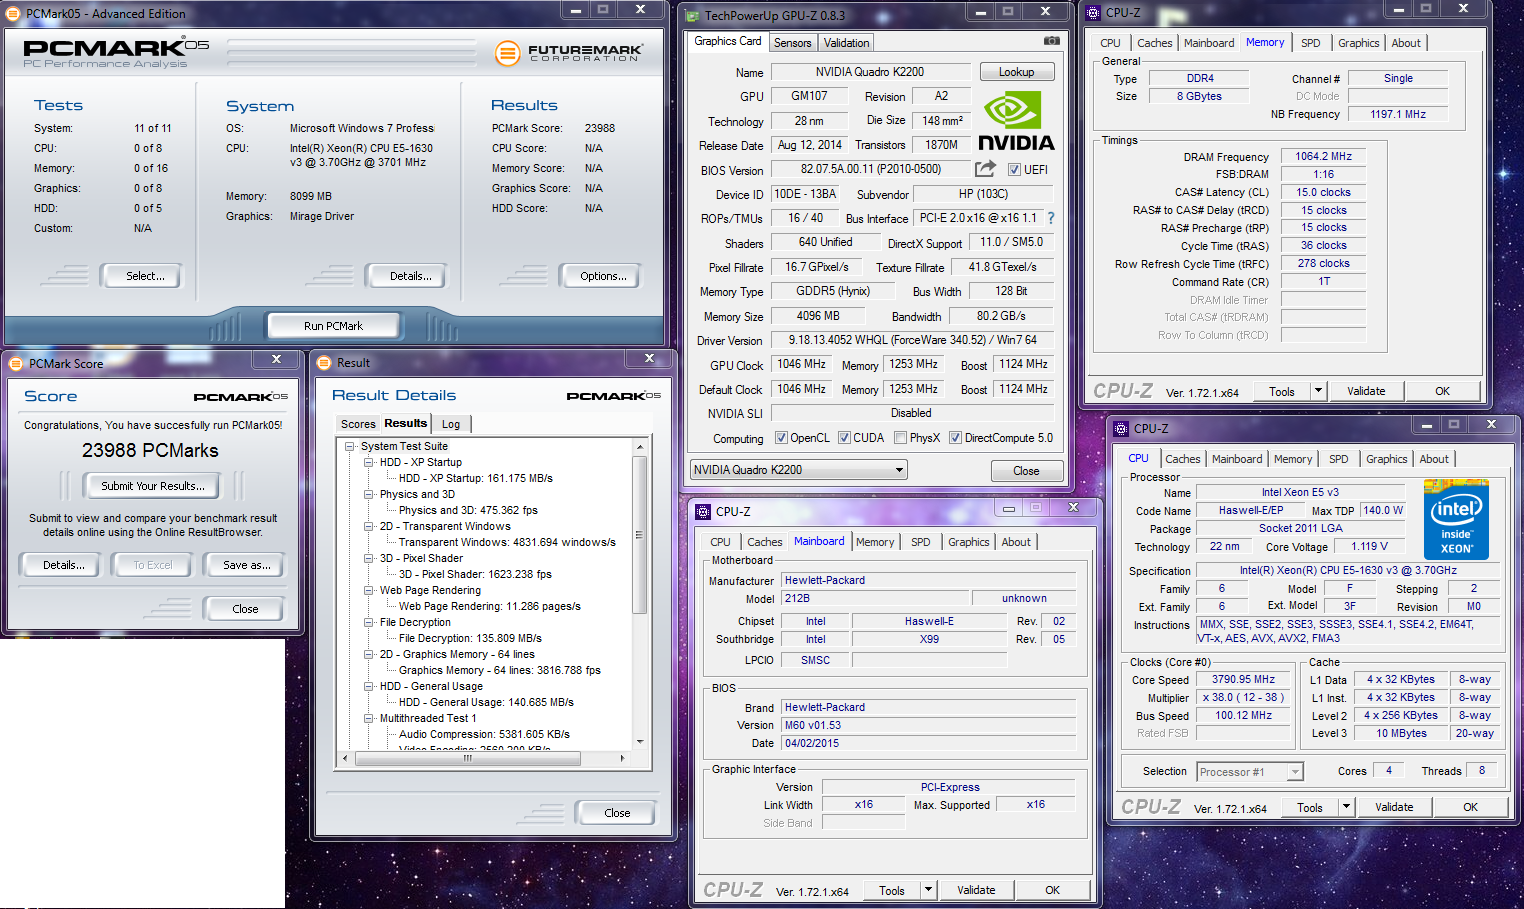Click the Details button in PCMark Score window
This screenshot has height=909, width=1524.
coord(63,565)
